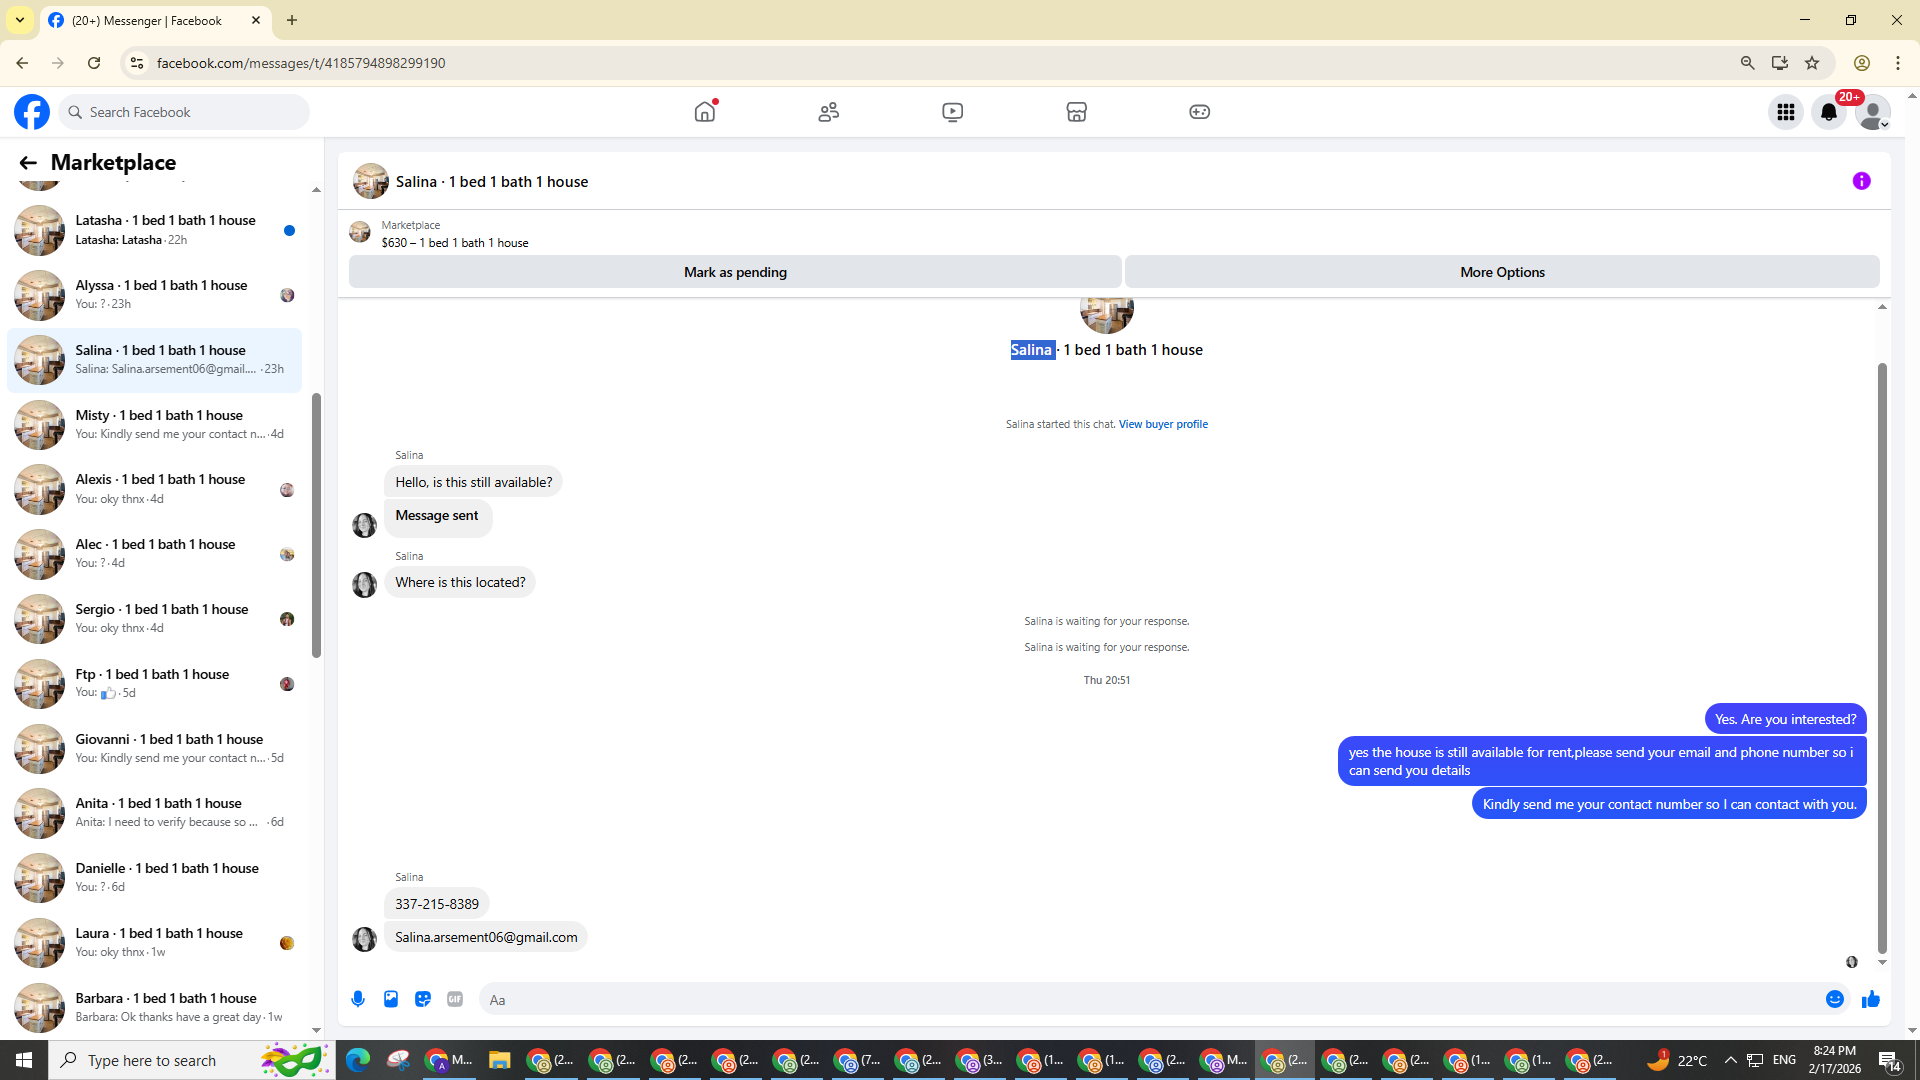Expand the Chrome tab search dropdown

click(x=20, y=20)
